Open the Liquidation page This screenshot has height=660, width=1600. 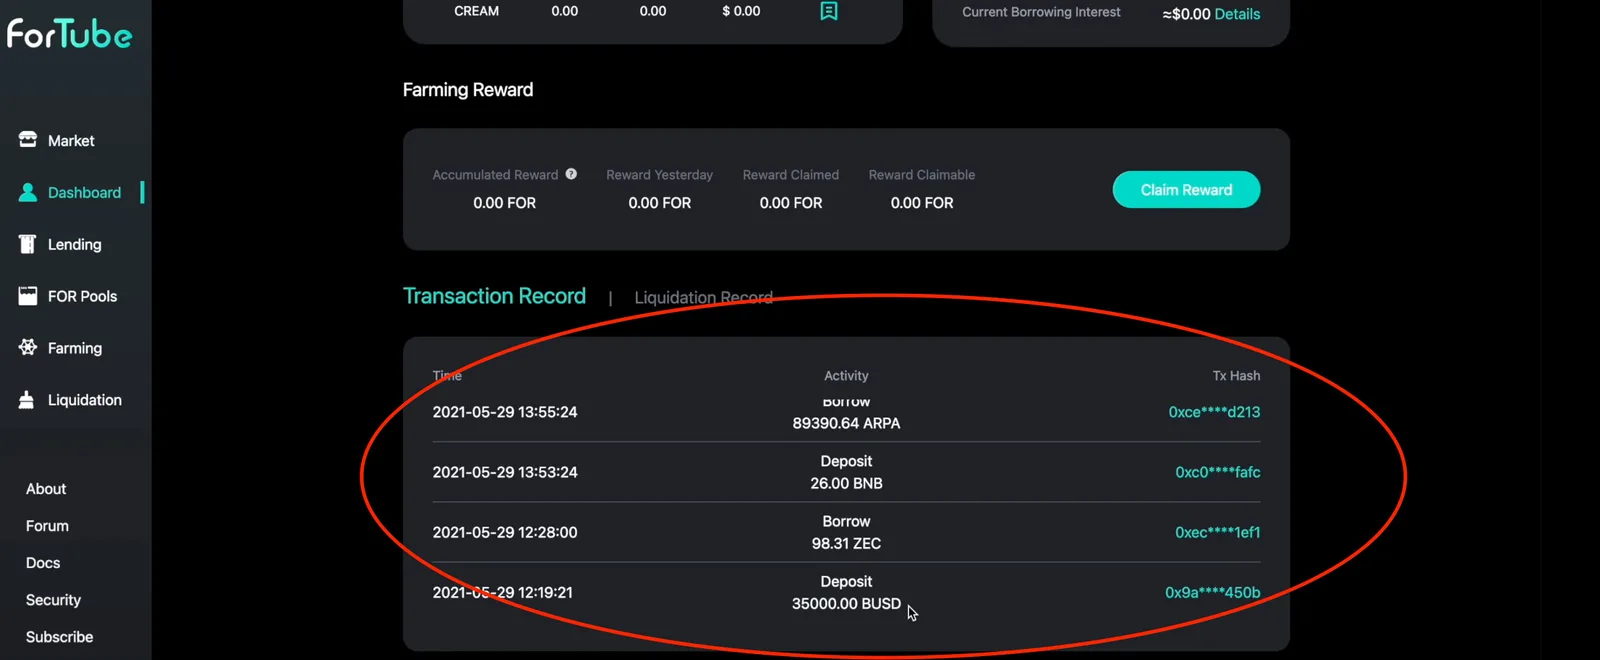point(85,400)
